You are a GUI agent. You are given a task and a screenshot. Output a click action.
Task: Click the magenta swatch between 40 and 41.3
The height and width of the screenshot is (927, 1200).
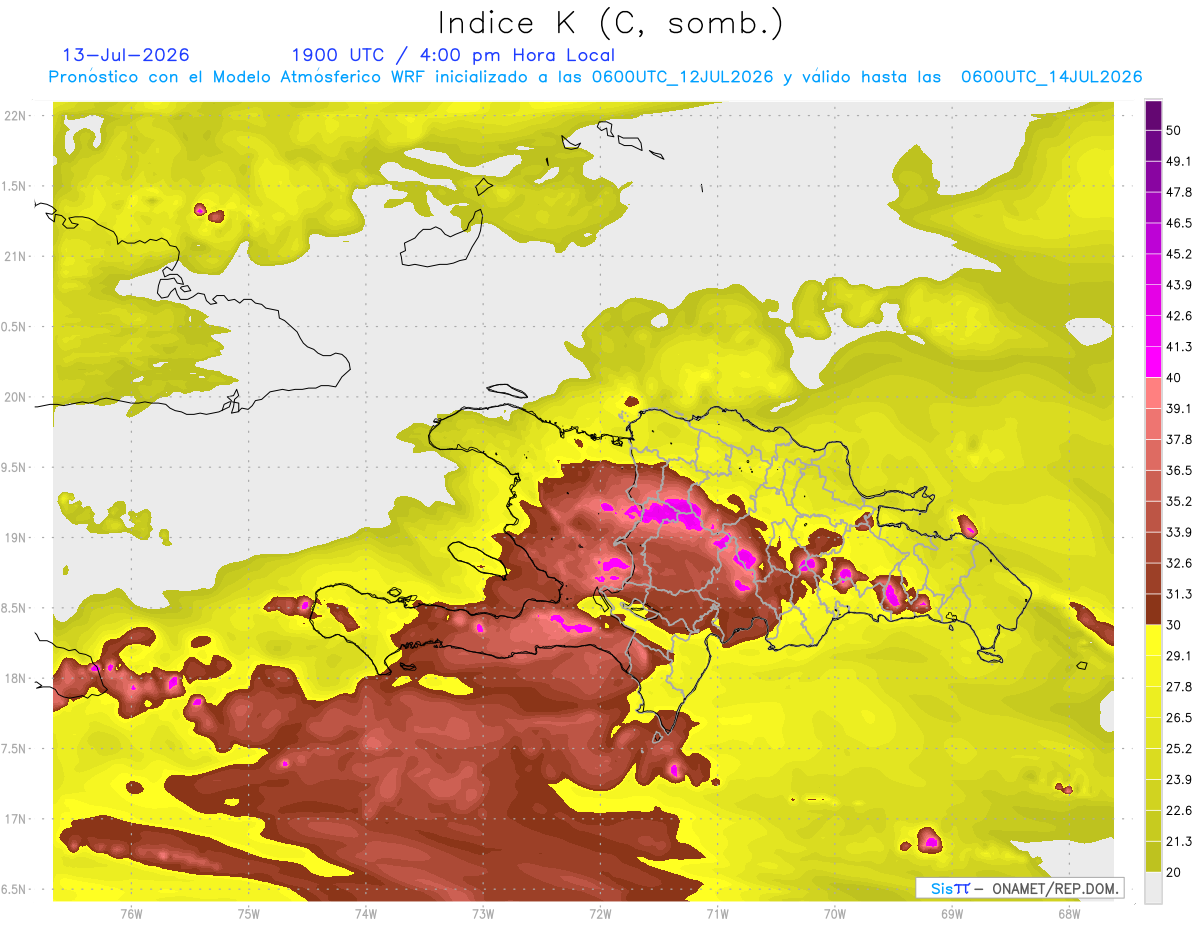(x=1153, y=362)
